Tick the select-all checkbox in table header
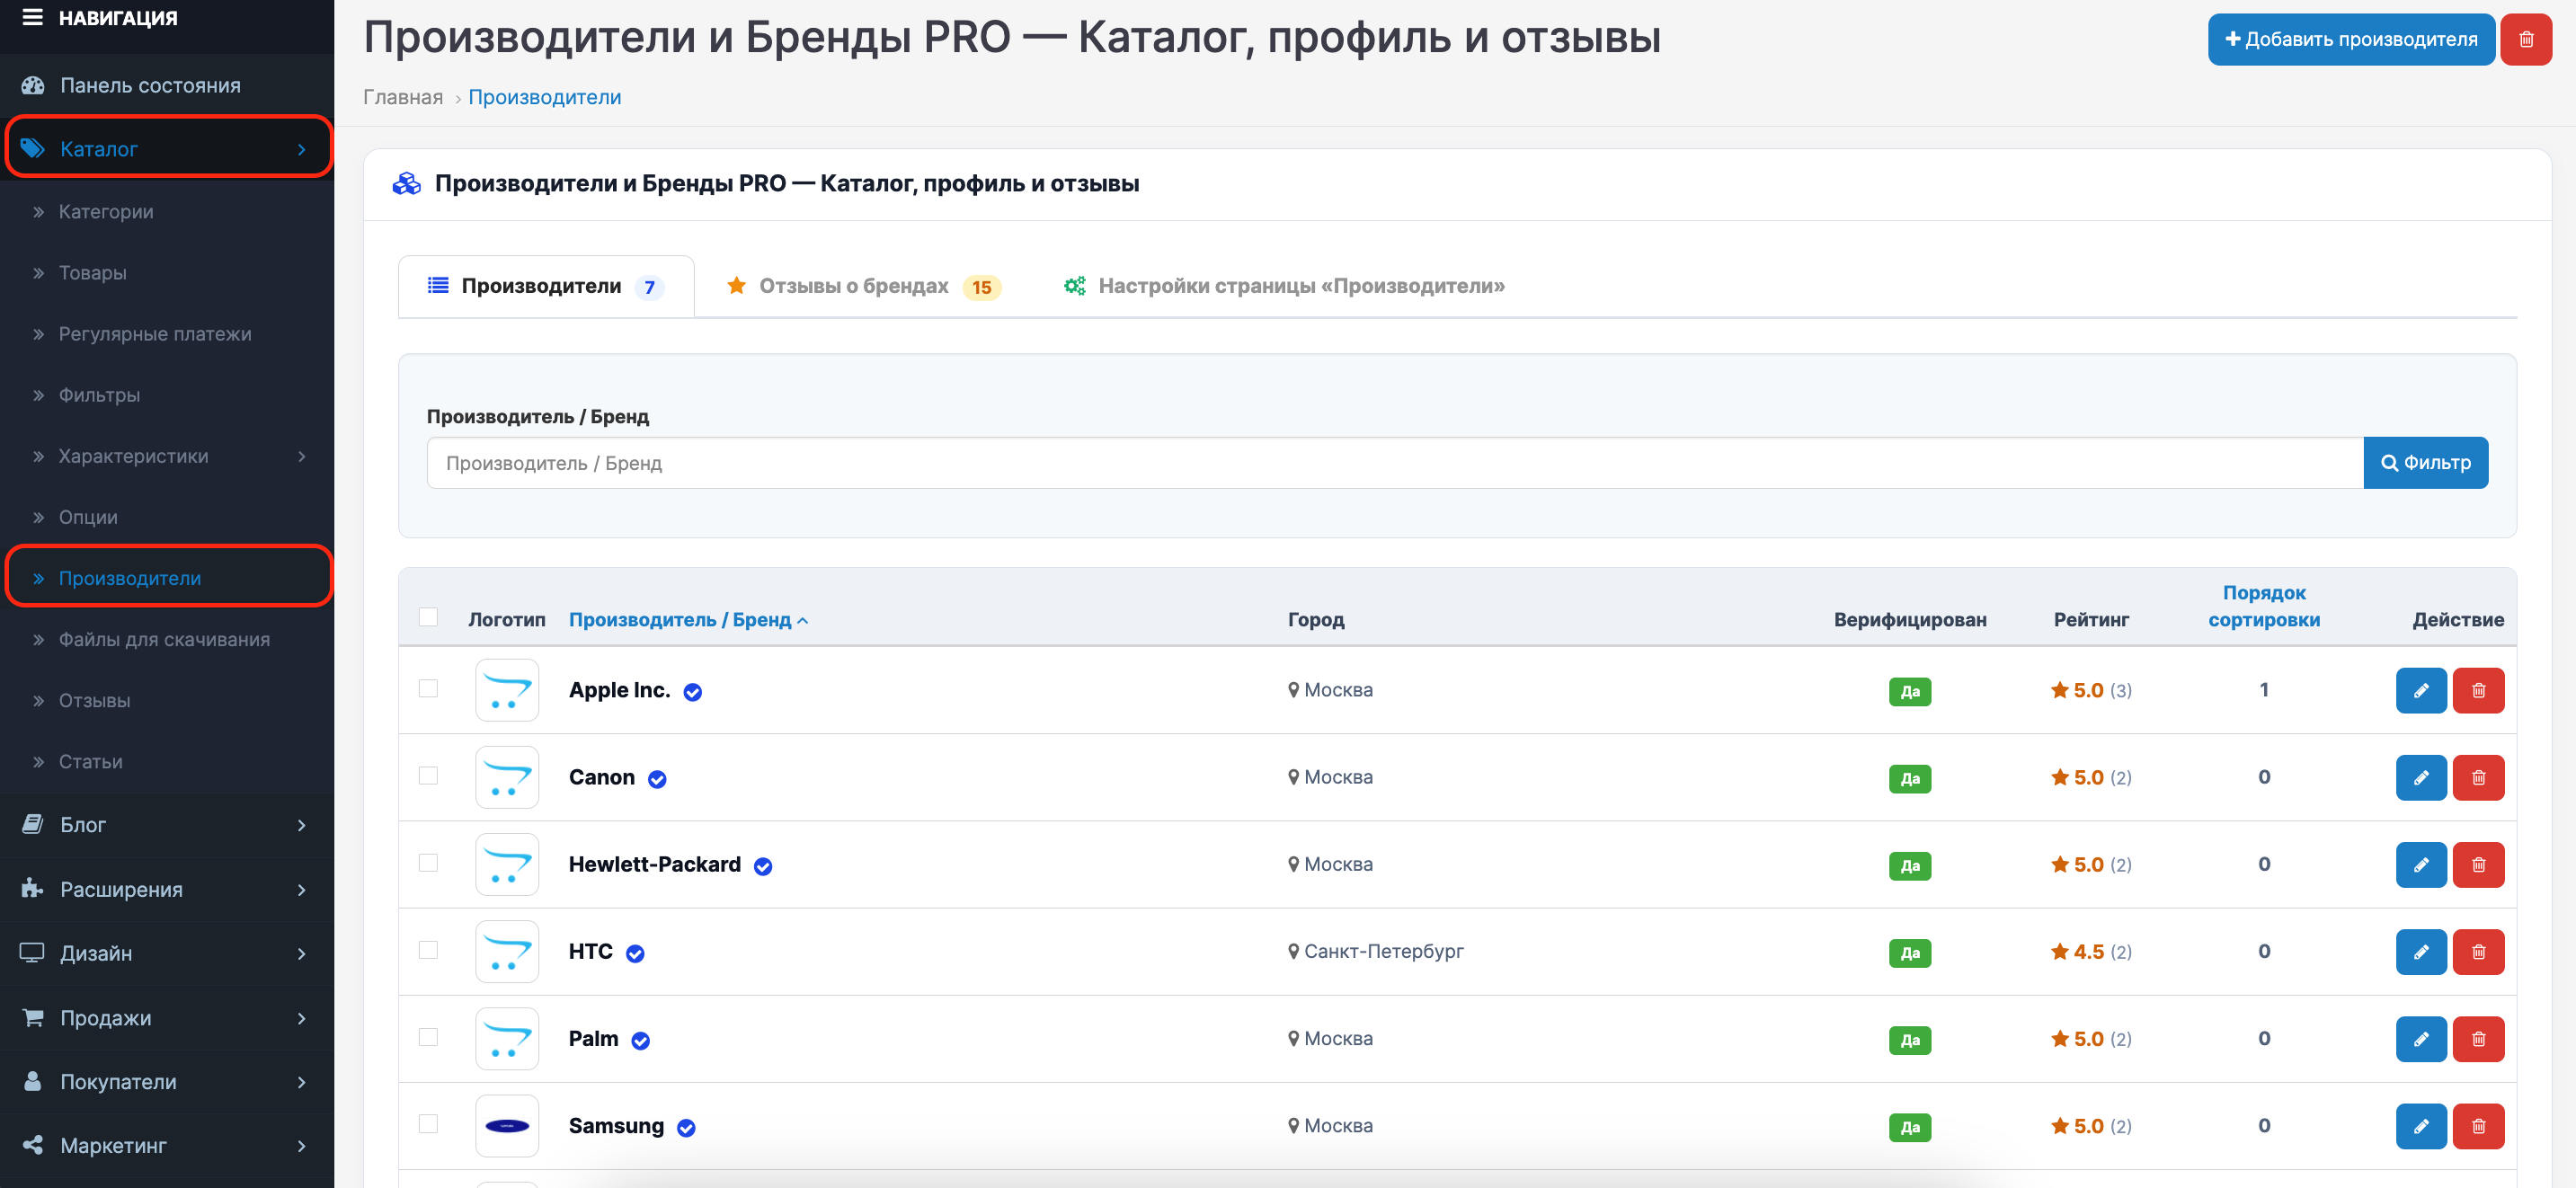 click(428, 616)
